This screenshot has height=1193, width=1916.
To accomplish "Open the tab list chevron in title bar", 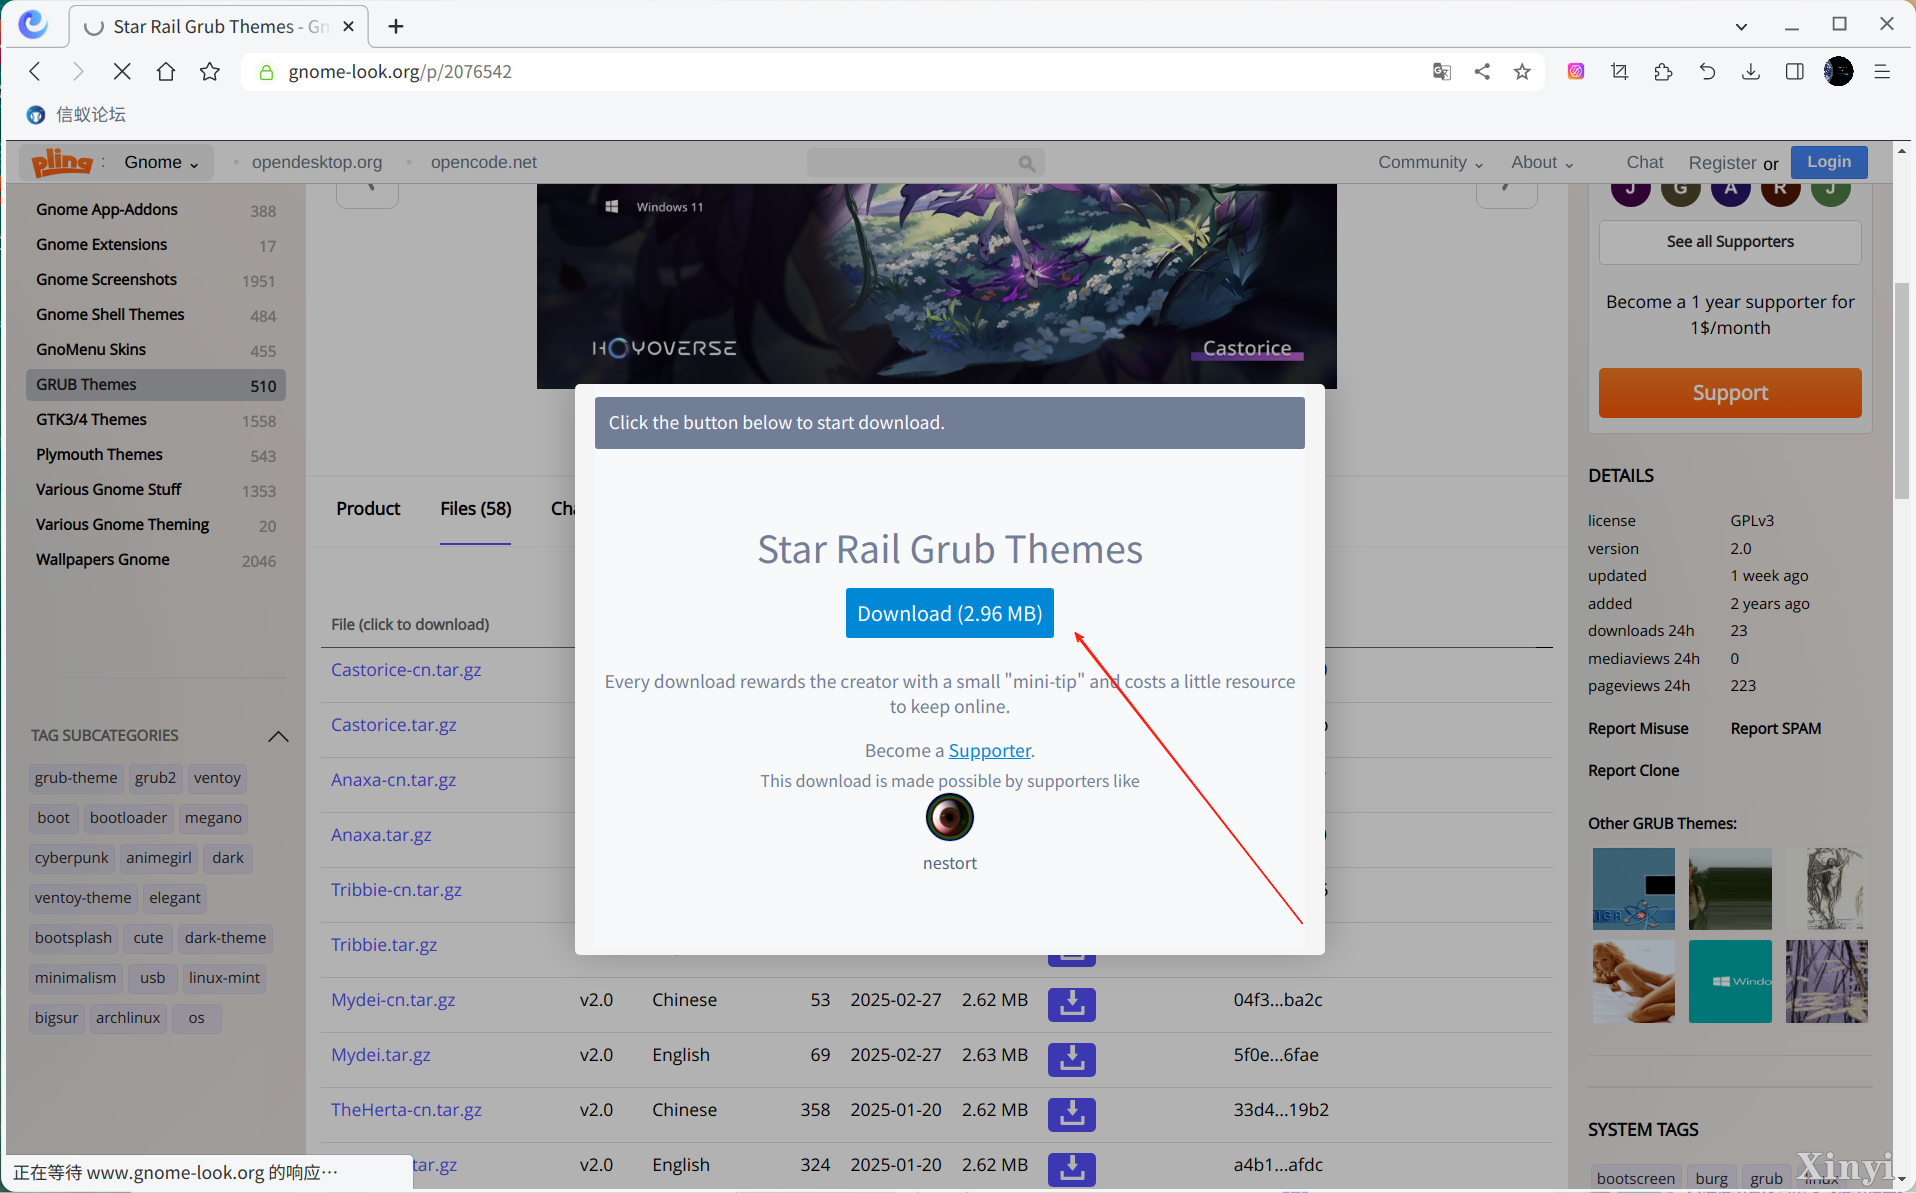I will 1741,26.
